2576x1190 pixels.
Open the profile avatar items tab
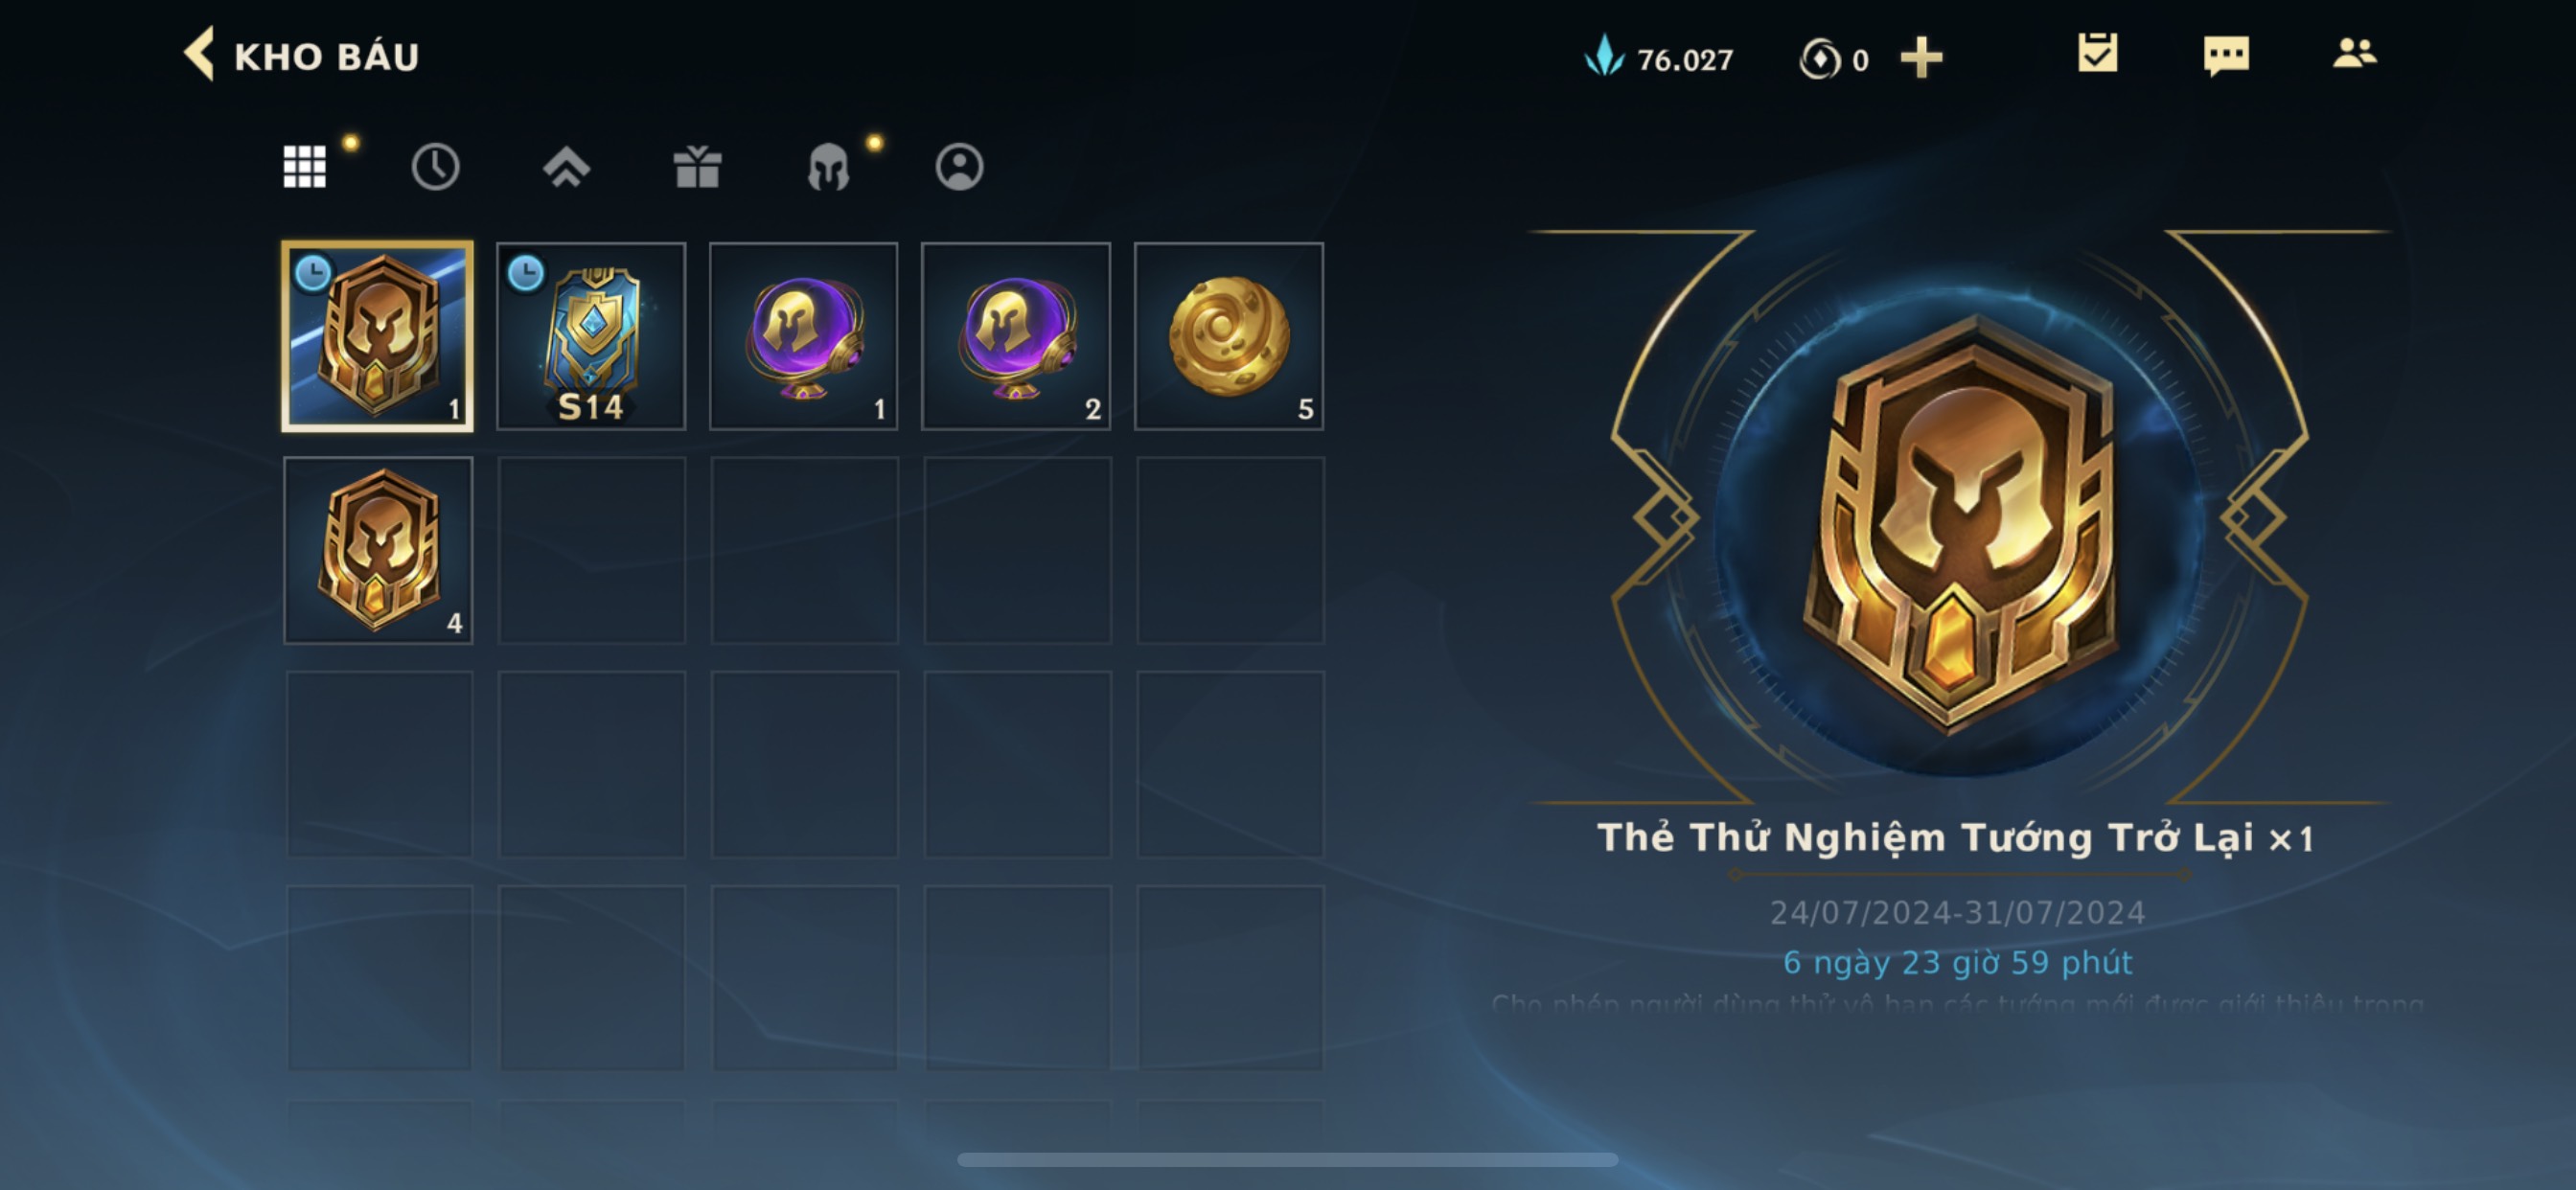pos(959,166)
